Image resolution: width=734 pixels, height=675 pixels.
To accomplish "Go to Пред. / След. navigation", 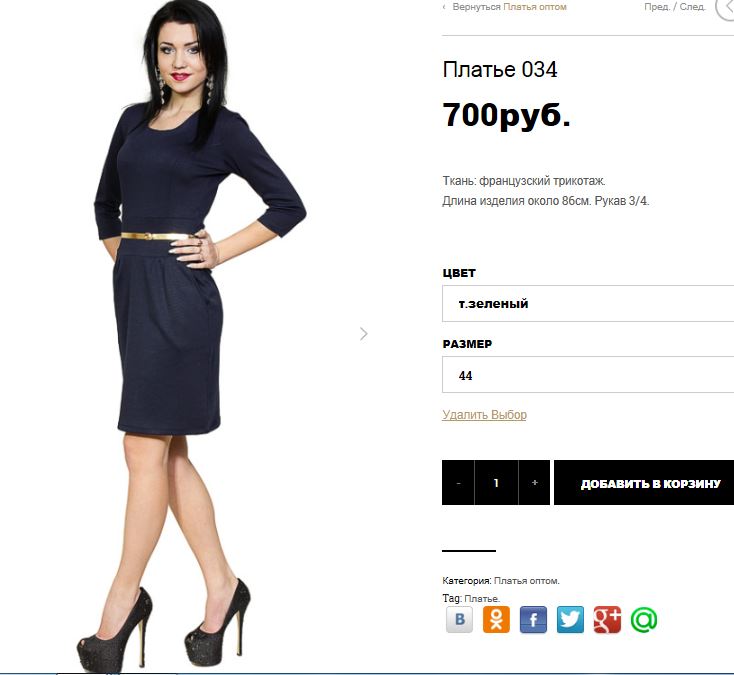I will click(675, 7).
